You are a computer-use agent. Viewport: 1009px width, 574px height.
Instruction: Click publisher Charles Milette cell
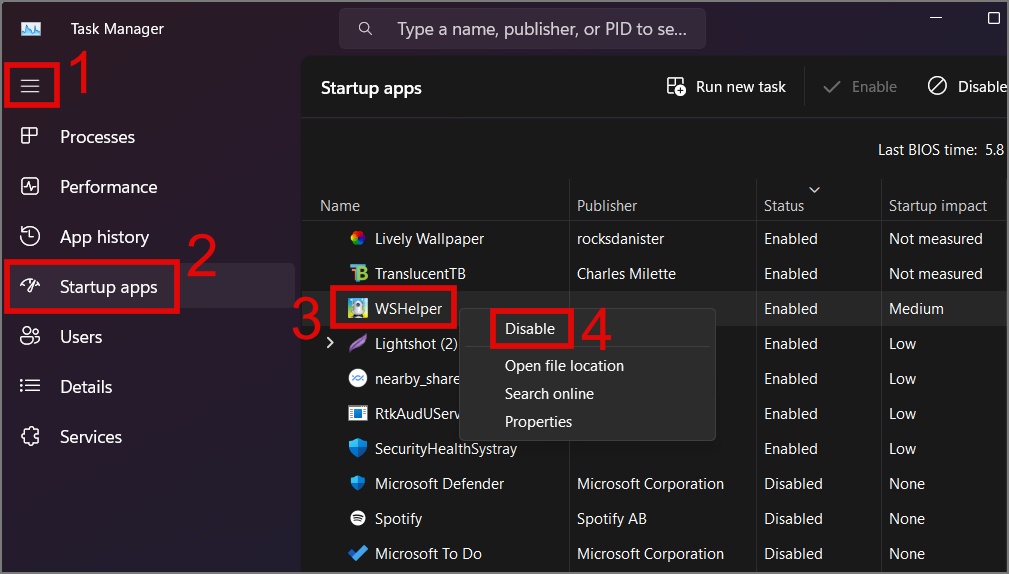[626, 273]
